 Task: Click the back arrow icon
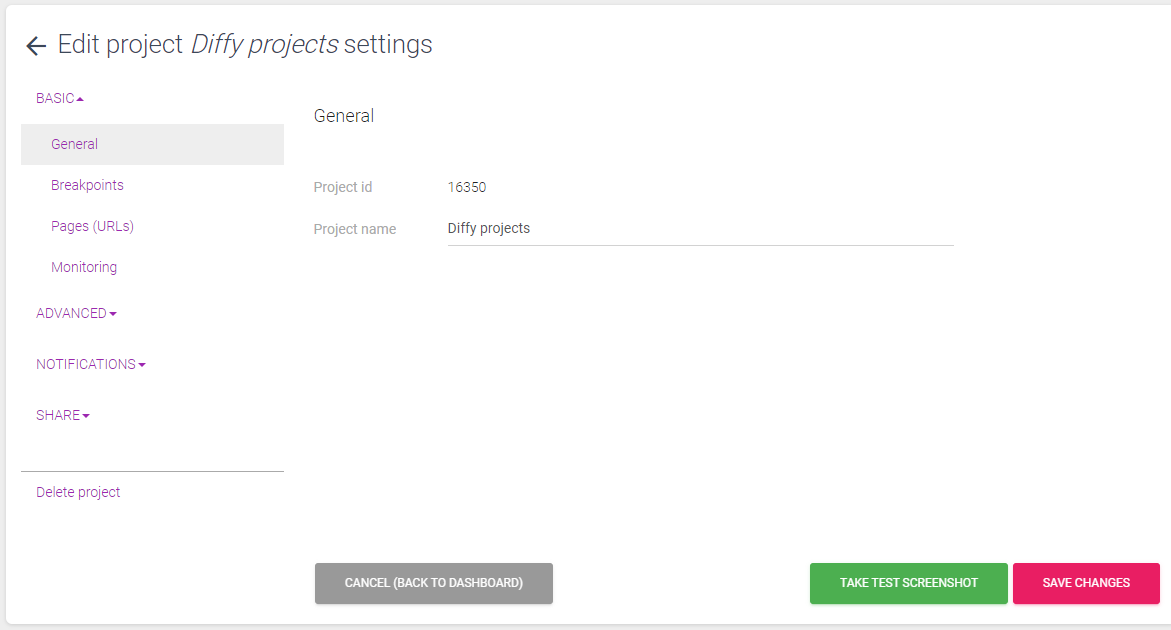pos(36,46)
